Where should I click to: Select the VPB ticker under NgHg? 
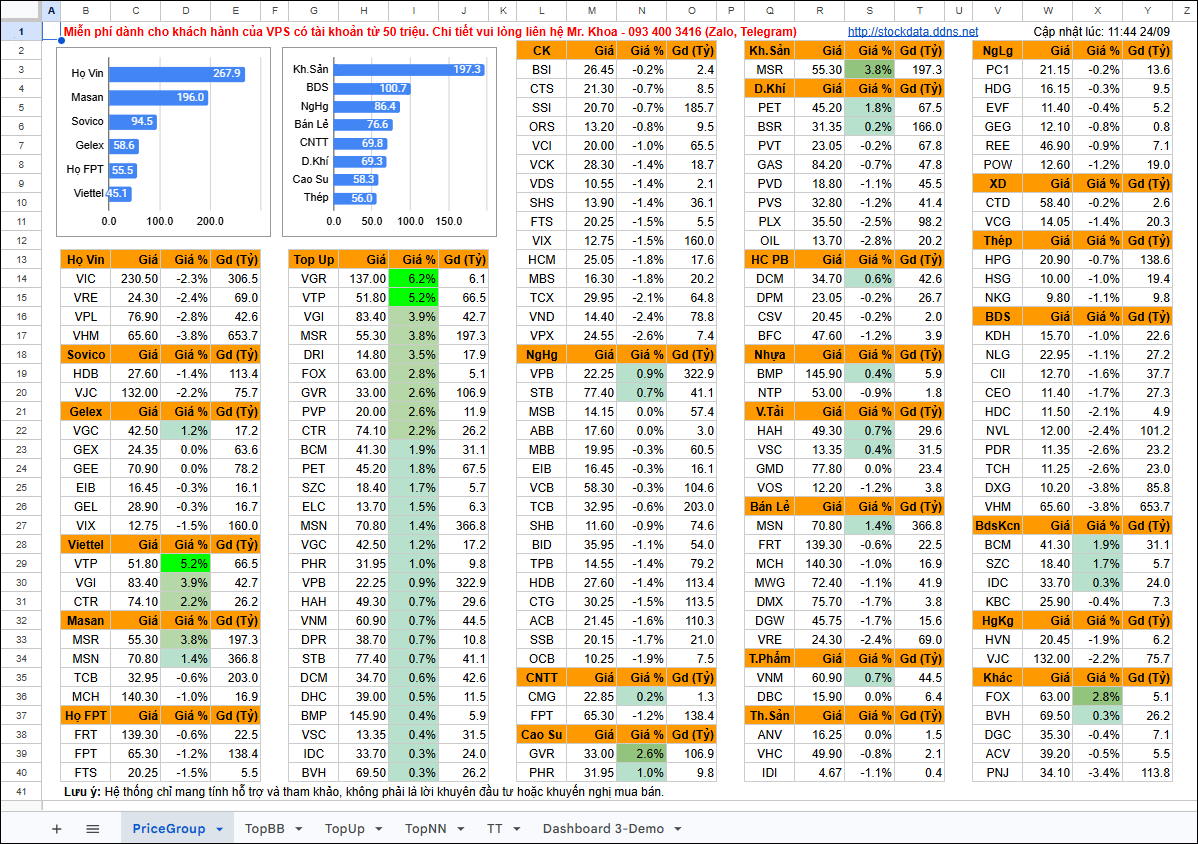click(542, 373)
